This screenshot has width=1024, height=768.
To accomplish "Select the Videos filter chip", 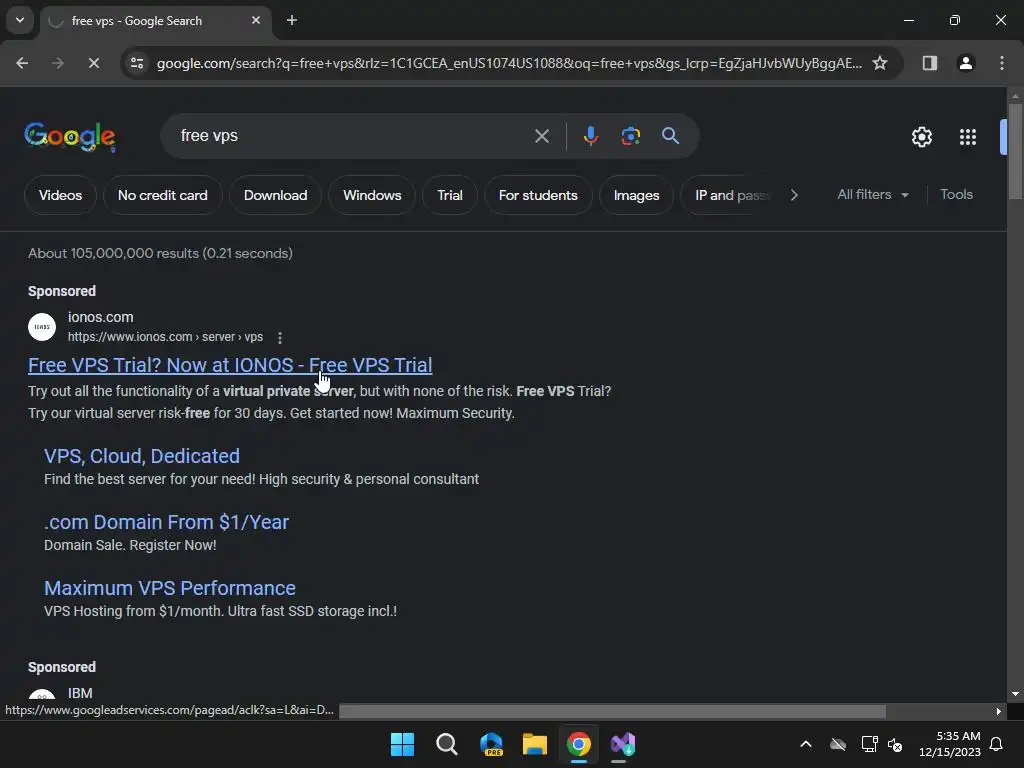I will pyautogui.click(x=60, y=195).
